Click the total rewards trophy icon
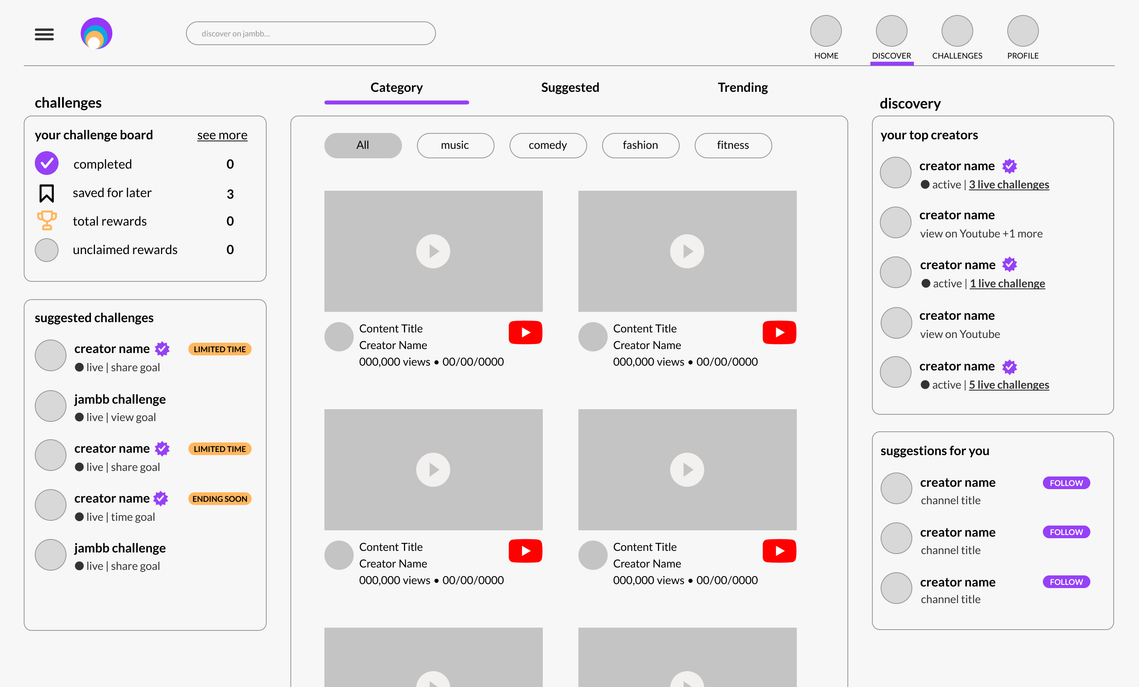The width and height of the screenshot is (1139, 687). [x=47, y=220]
